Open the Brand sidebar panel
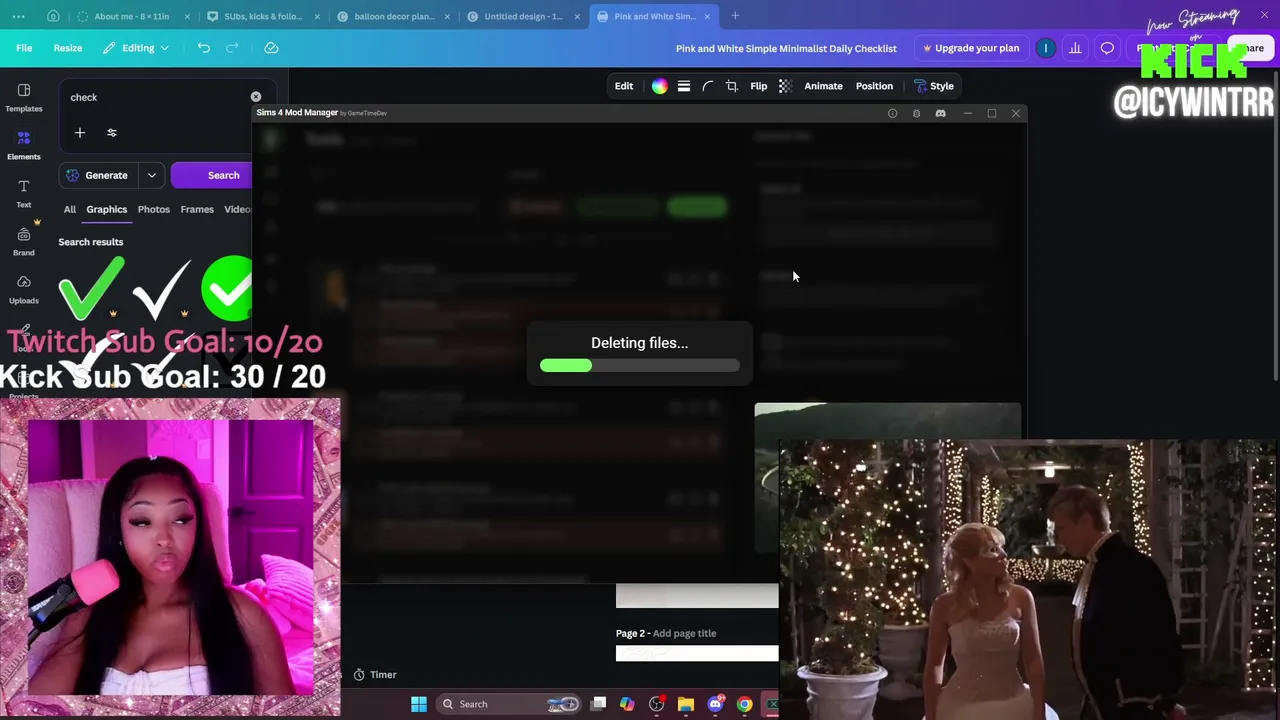Screen dimensions: 1280x720 coord(24,241)
